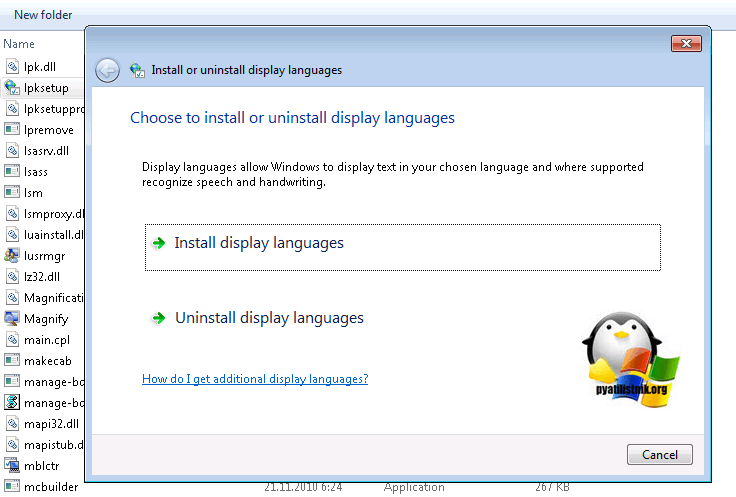Viewport: 736px width, 497px height.
Task: Click New folder in the Explorer toolbar
Action: pyautogui.click(x=43, y=15)
